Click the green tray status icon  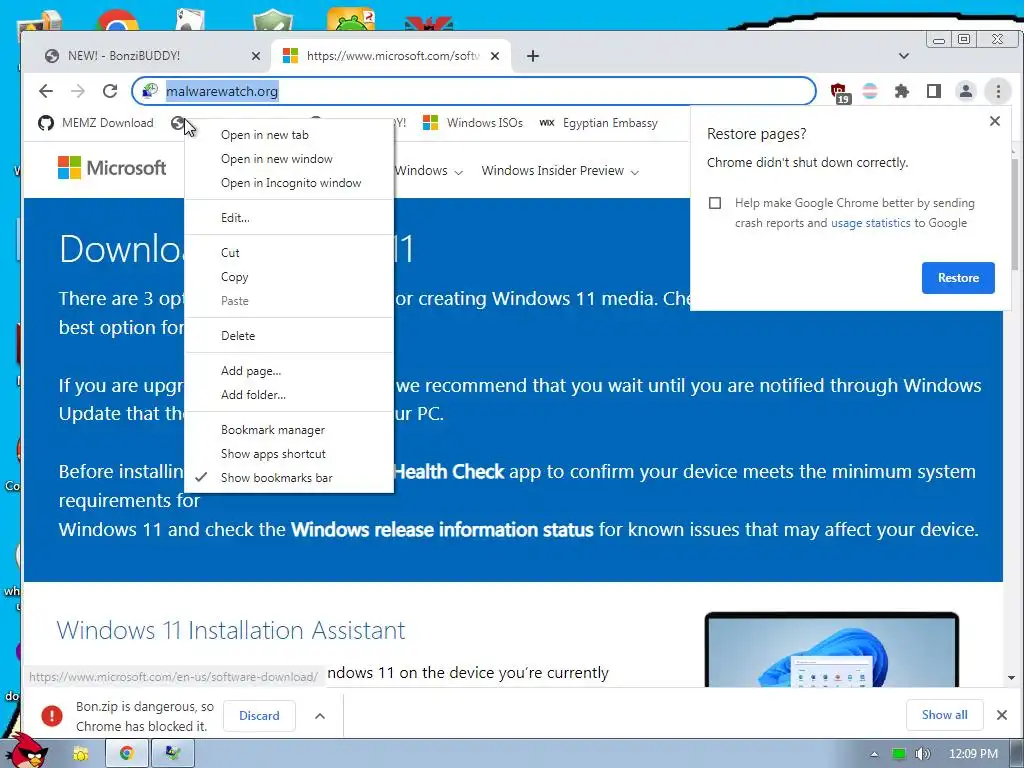(899, 754)
